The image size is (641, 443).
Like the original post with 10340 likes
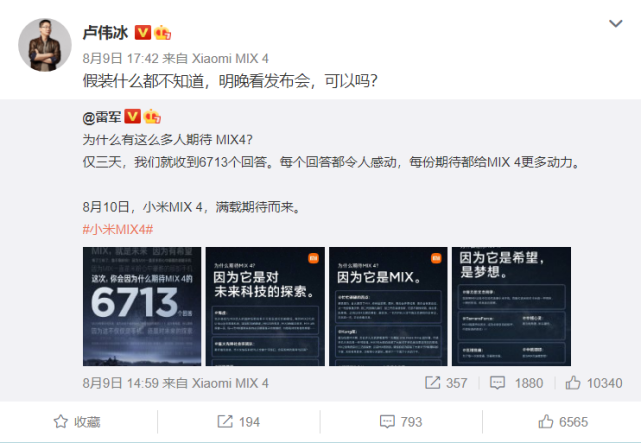pyautogui.click(x=594, y=383)
